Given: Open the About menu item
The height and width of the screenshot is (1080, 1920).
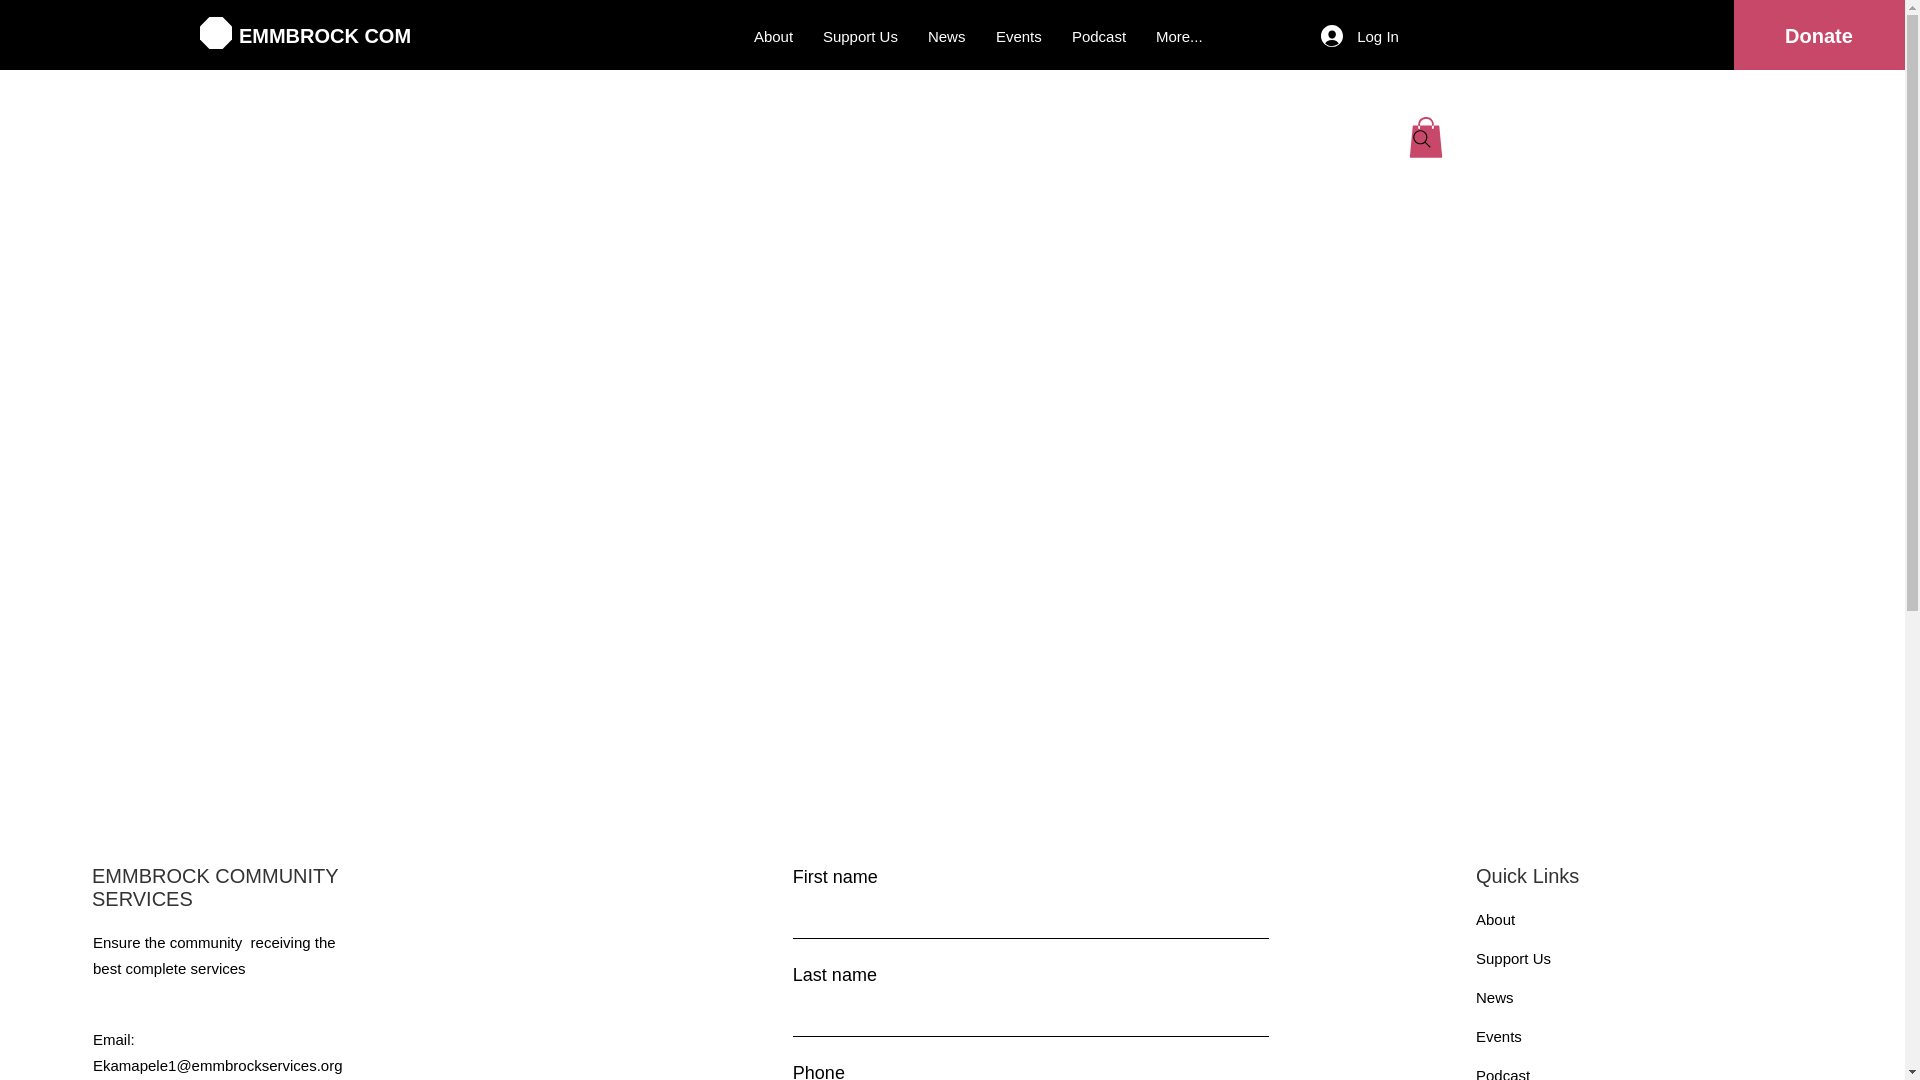Looking at the screenshot, I should tap(773, 37).
